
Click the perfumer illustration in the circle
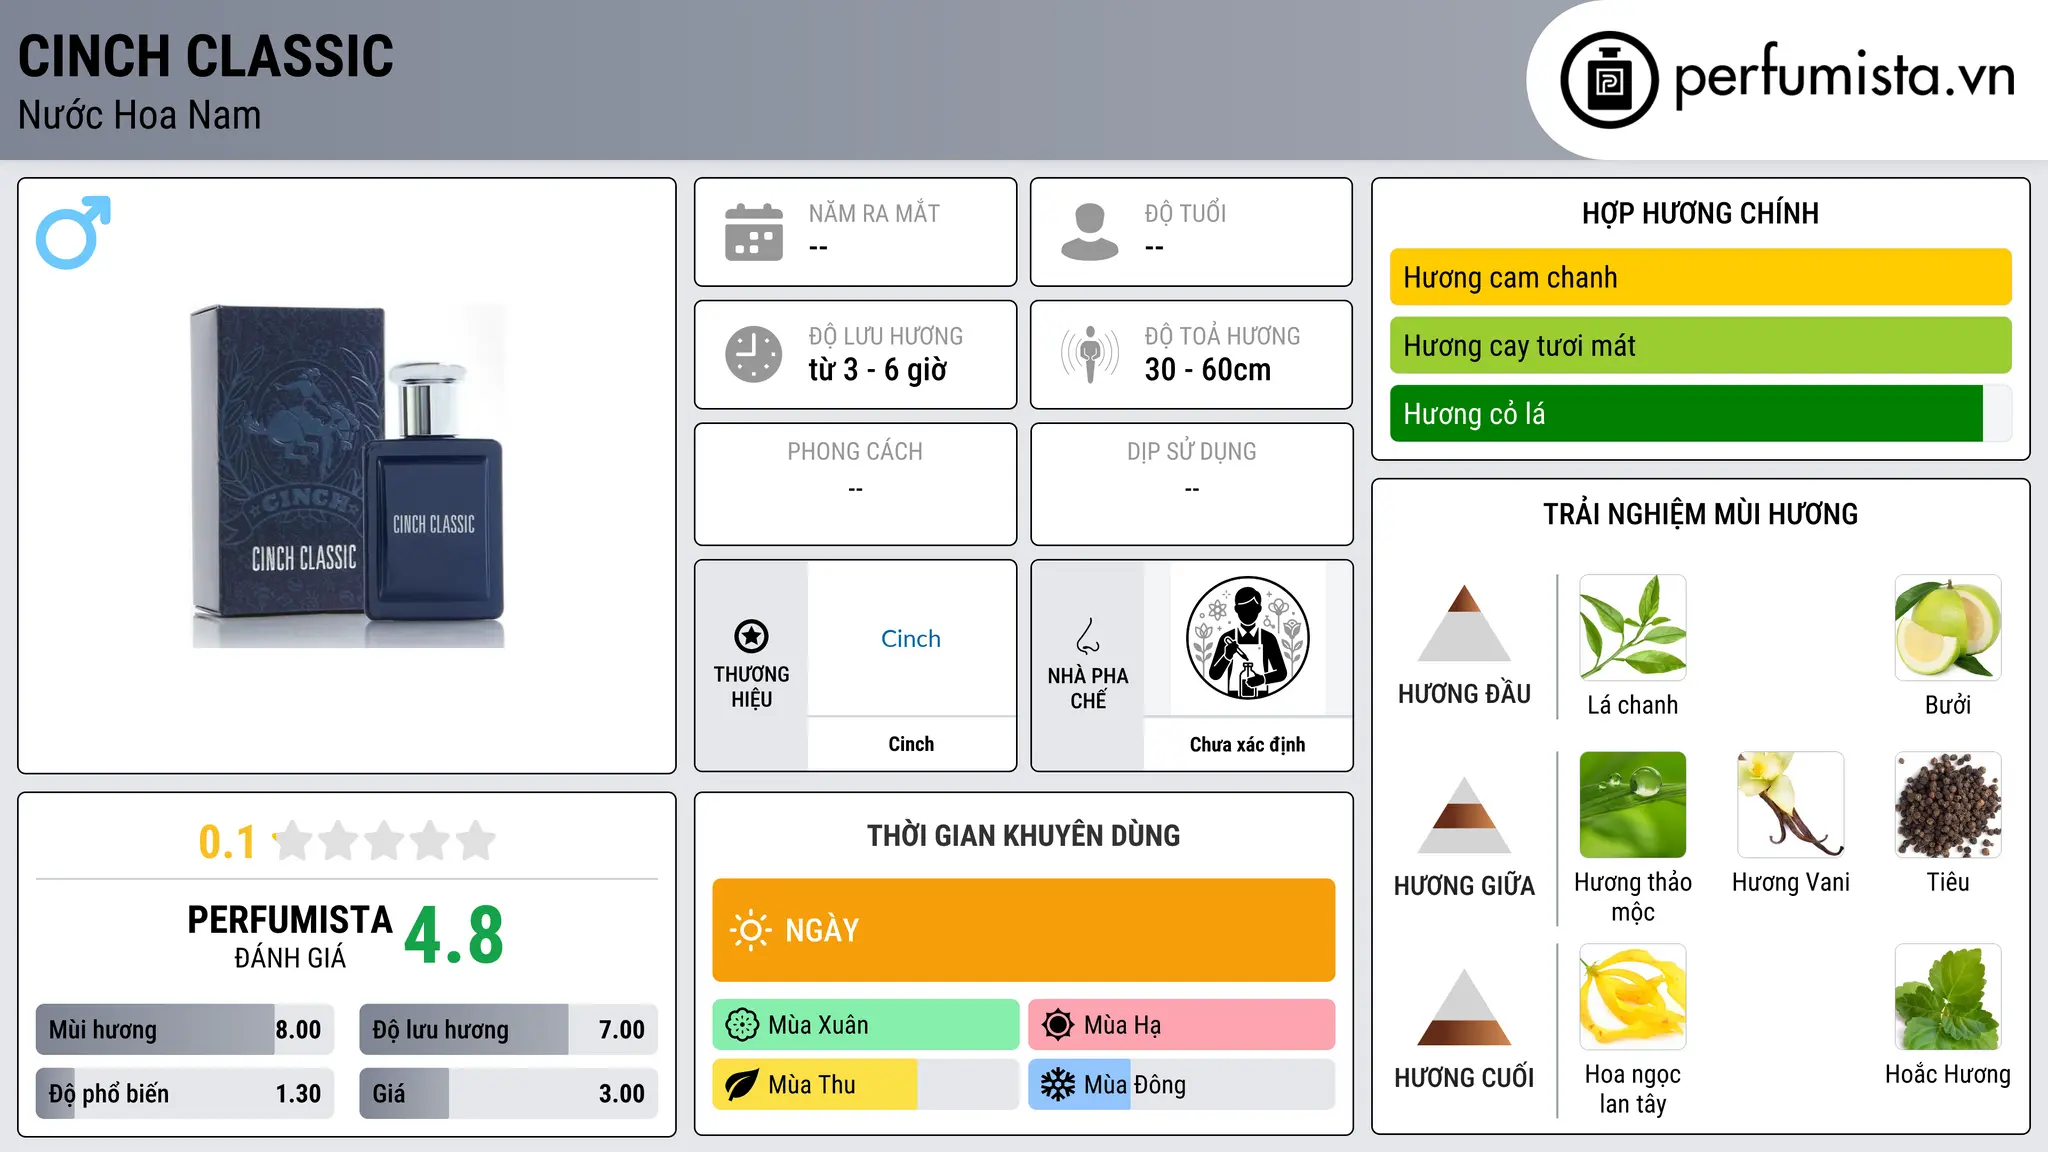point(1248,638)
